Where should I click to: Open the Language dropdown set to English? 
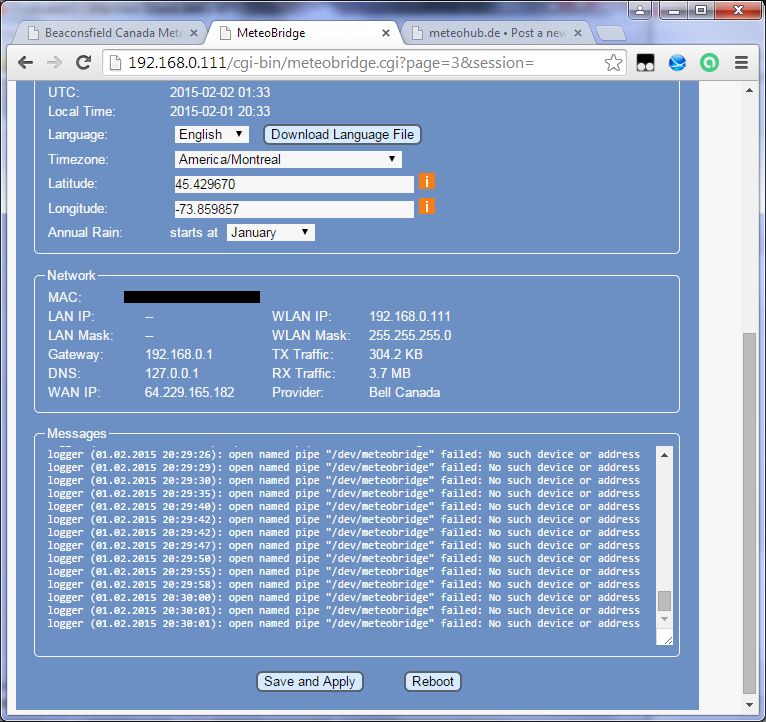click(211, 134)
